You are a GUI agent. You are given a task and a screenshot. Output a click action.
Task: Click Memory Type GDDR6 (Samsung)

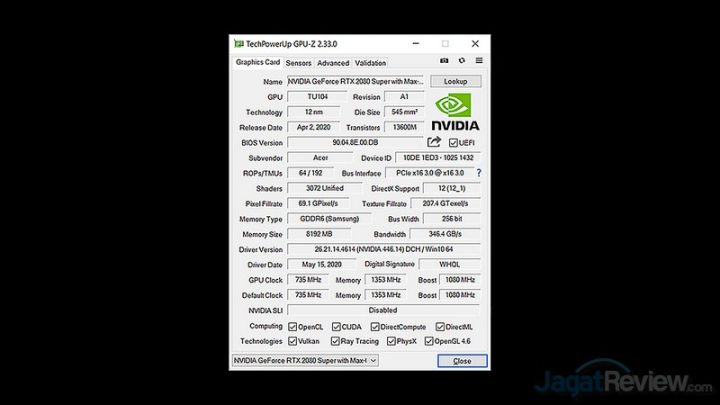pyautogui.click(x=329, y=219)
